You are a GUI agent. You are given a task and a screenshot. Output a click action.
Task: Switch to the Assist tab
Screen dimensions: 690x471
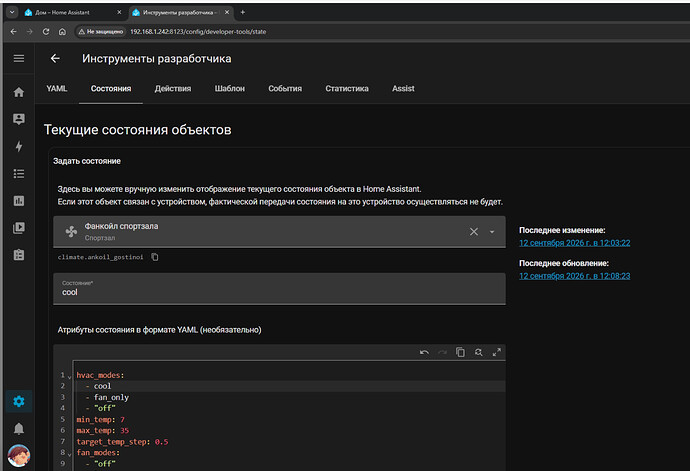coord(403,88)
